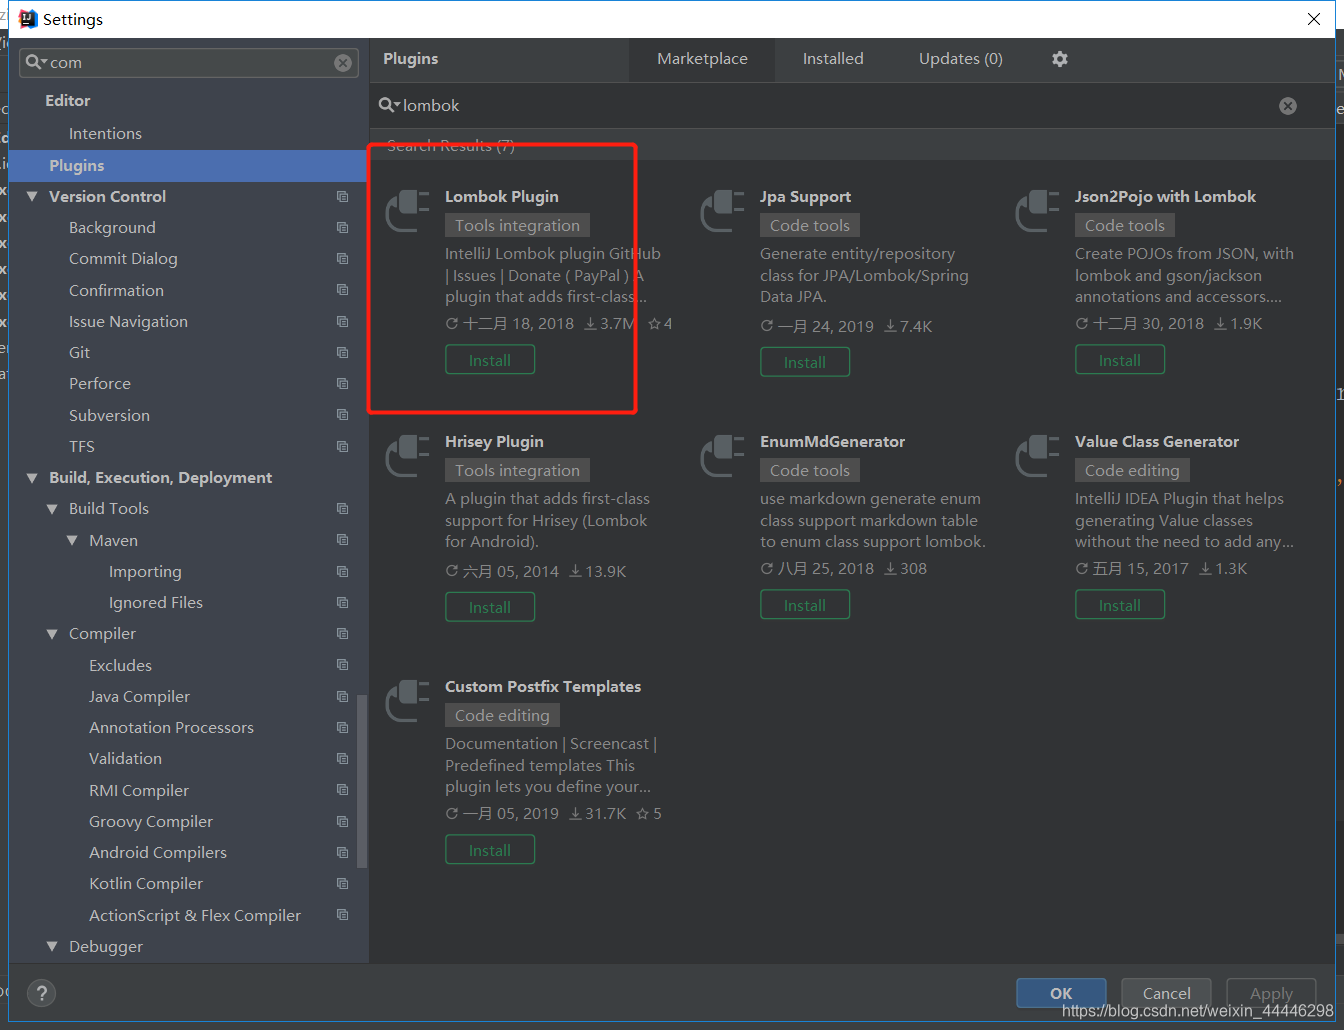This screenshot has width=1344, height=1030.
Task: Collapse the Build Tools node
Action: [x=52, y=509]
